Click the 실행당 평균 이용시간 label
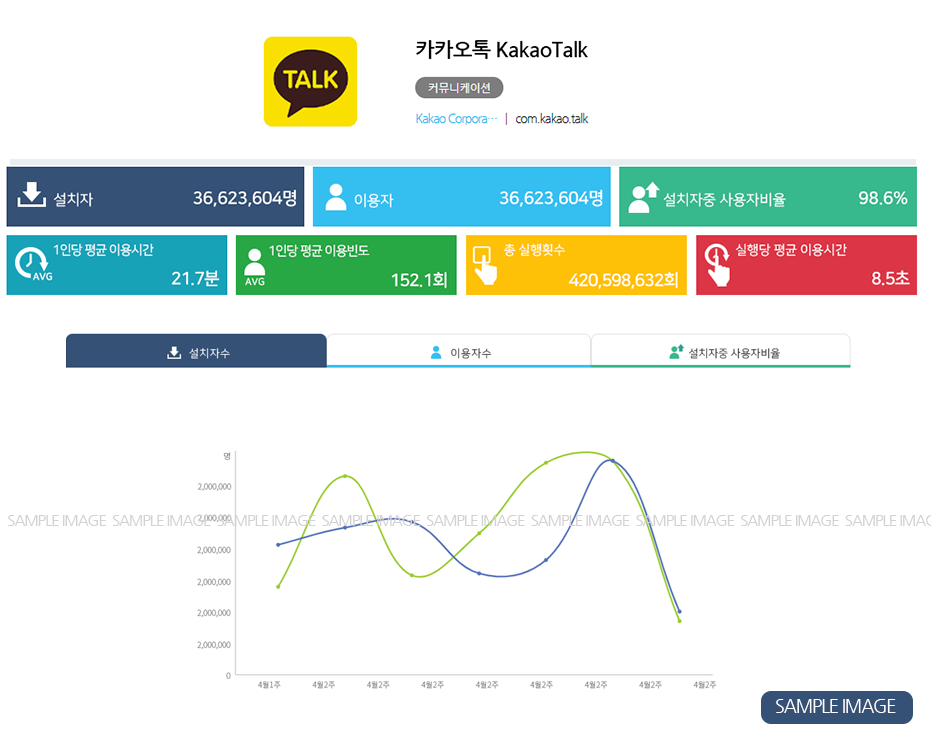 791,250
